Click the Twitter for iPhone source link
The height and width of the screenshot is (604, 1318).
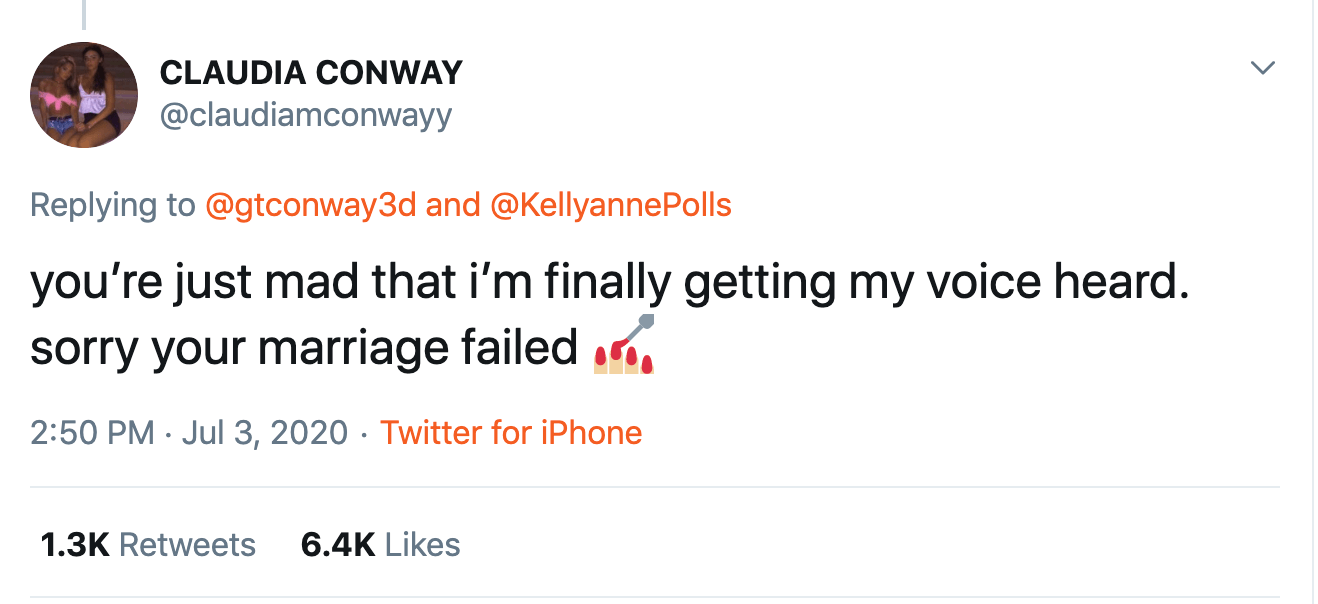[511, 433]
